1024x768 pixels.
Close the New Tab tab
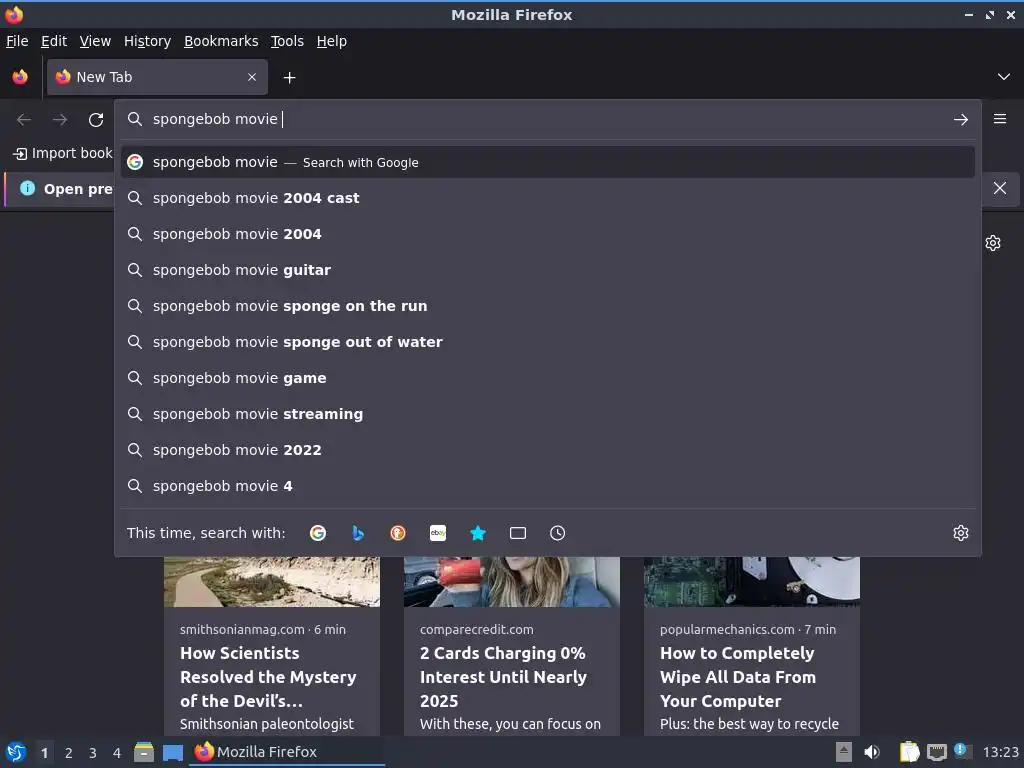click(x=252, y=77)
